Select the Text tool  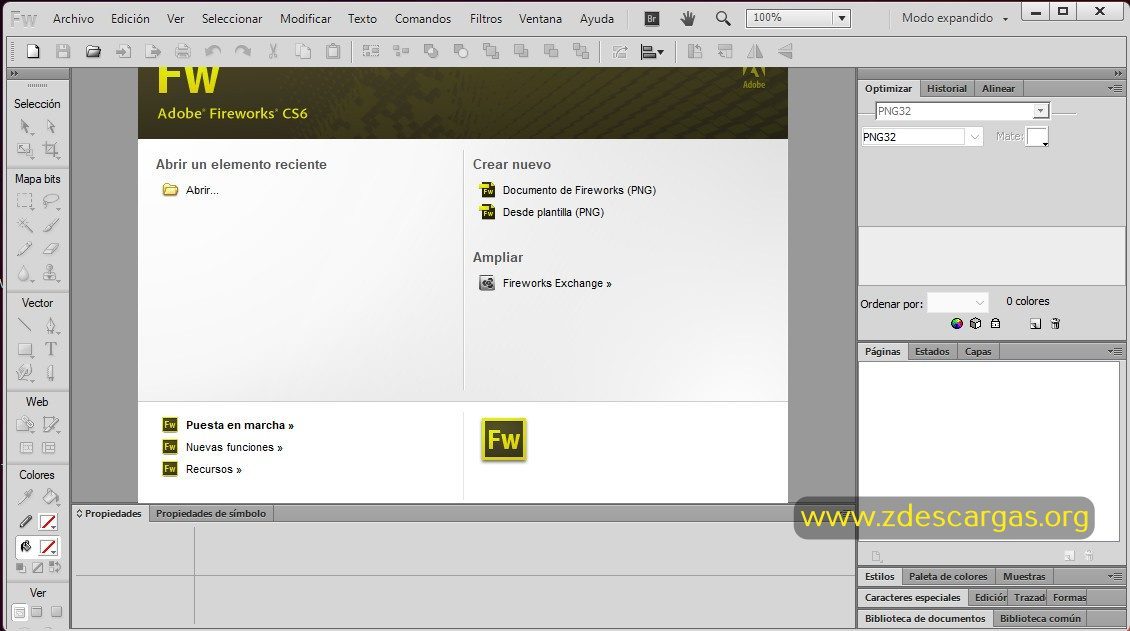(x=50, y=349)
